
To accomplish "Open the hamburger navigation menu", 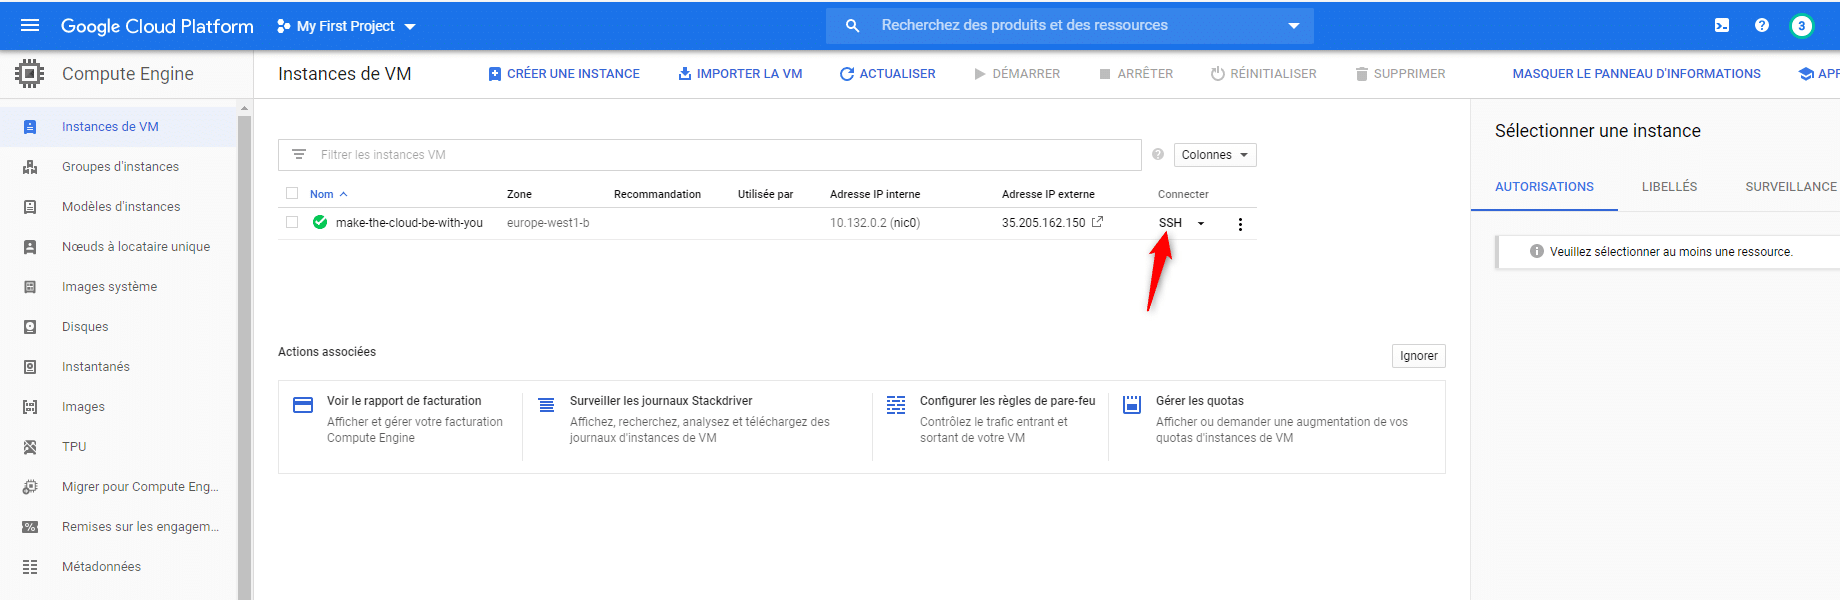I will tap(30, 25).
